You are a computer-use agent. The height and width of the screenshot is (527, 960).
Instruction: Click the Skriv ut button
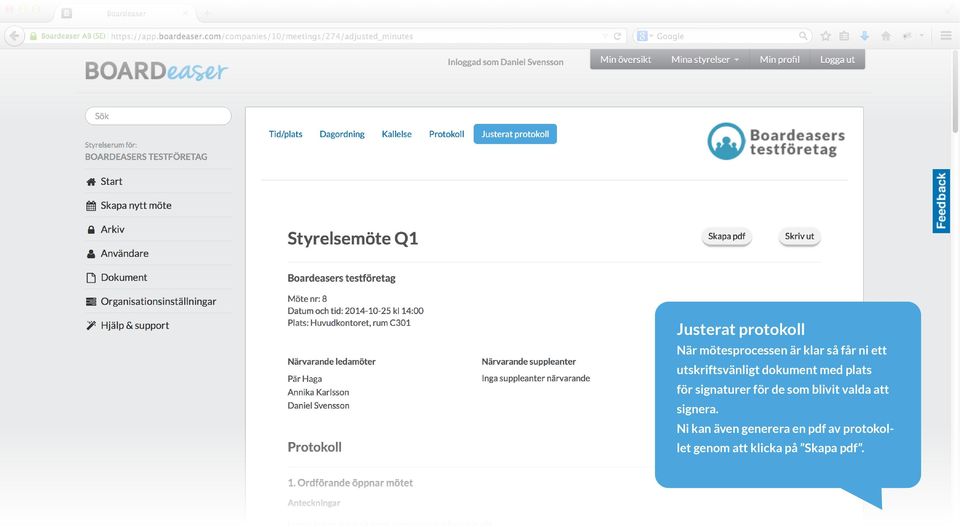799,236
